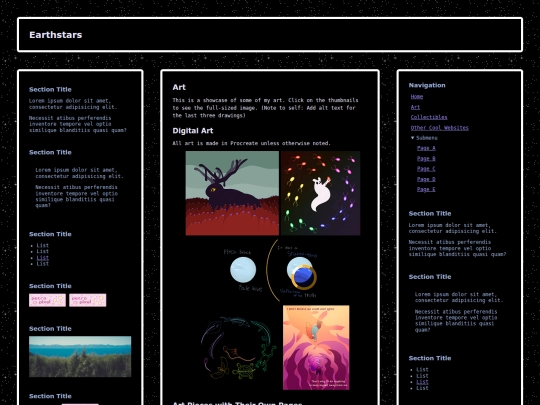540x405 pixels.
Task: Go to the Art page link
Action: tap(415, 107)
